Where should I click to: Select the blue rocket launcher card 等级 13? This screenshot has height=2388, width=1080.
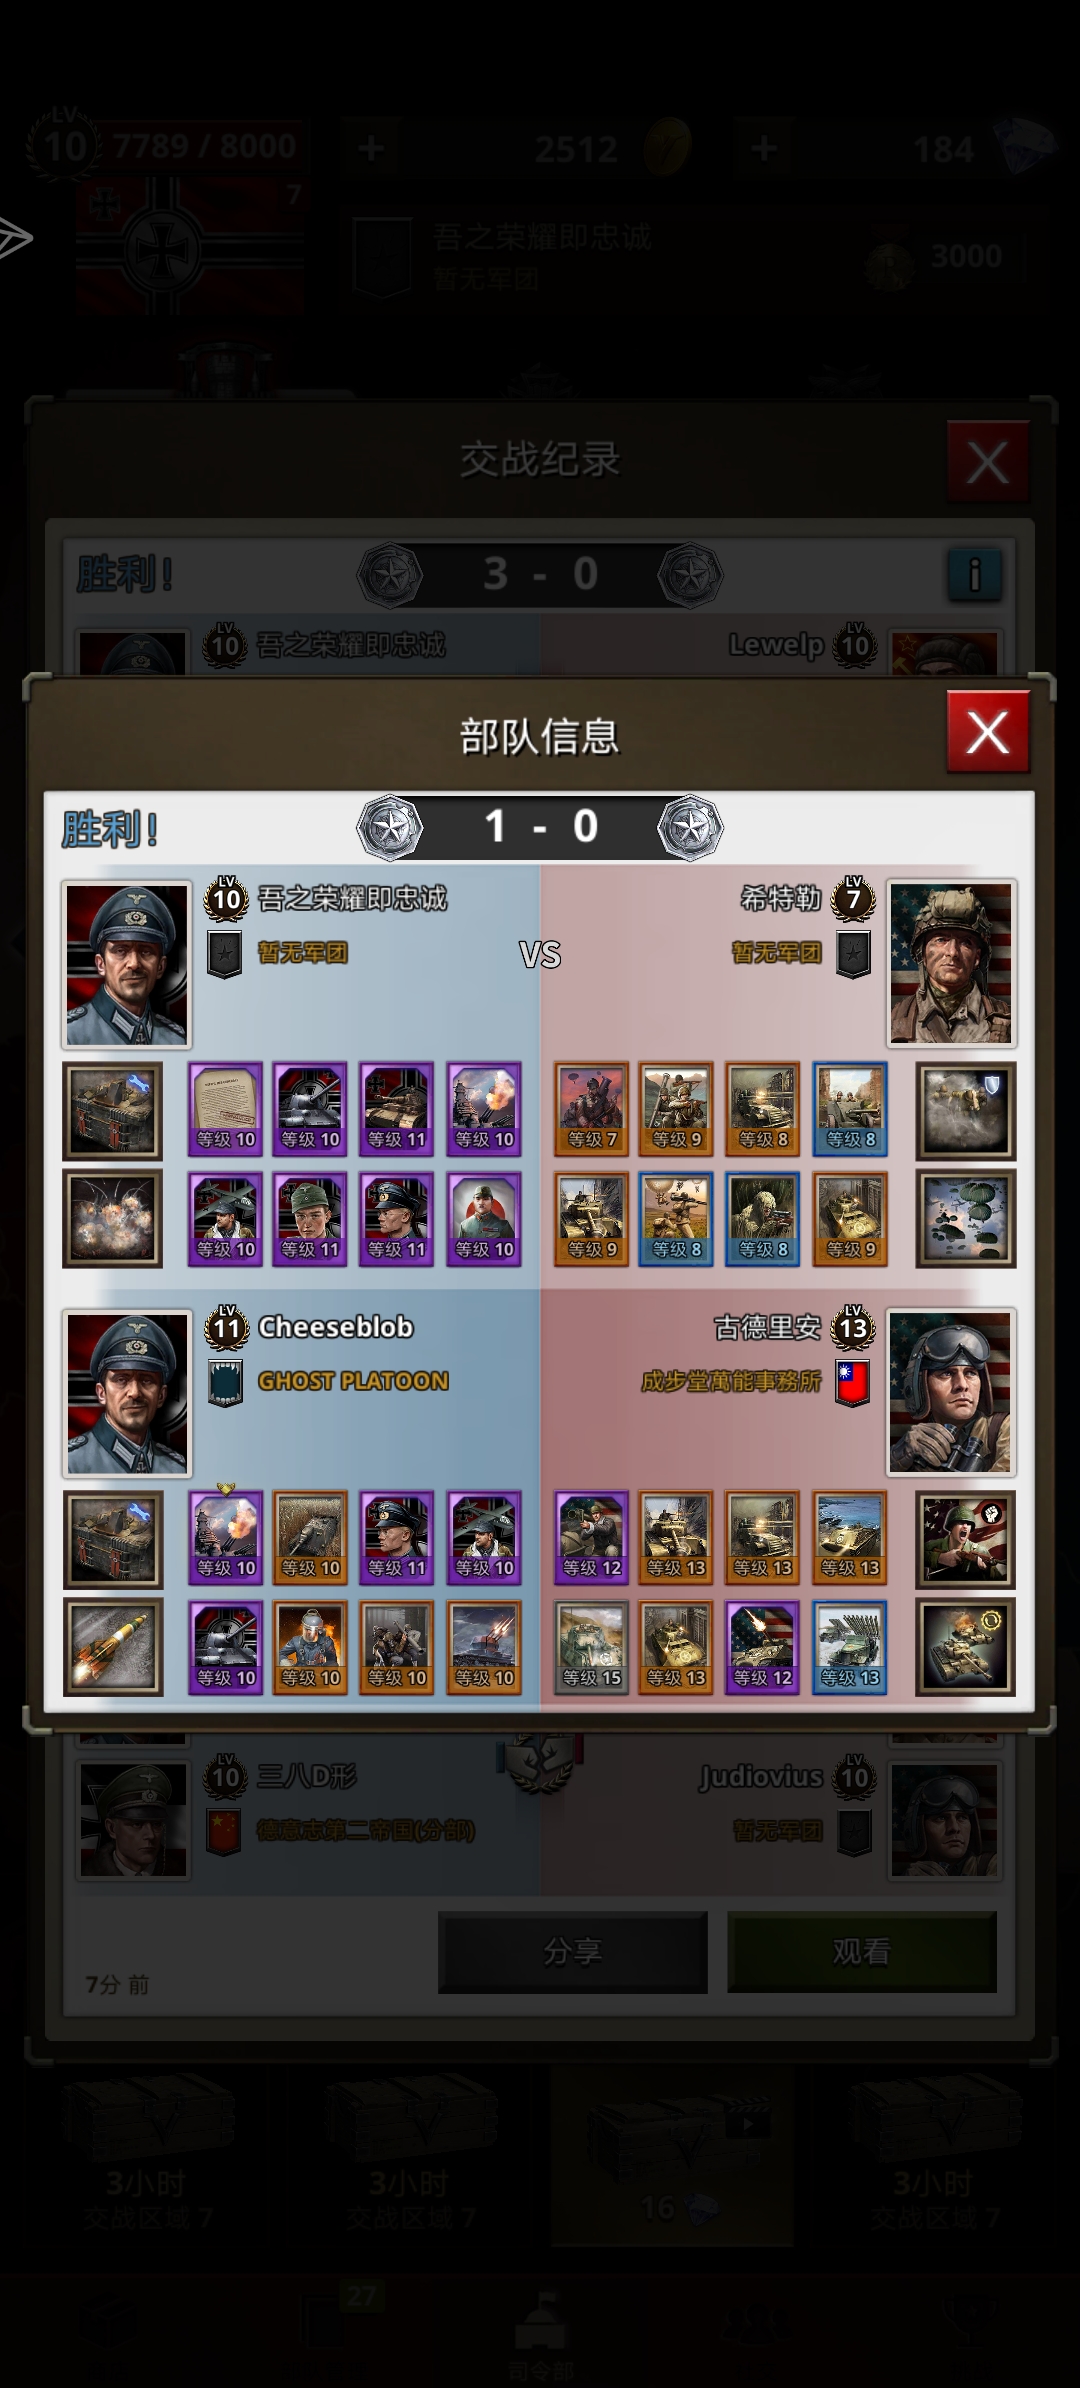[x=850, y=1647]
